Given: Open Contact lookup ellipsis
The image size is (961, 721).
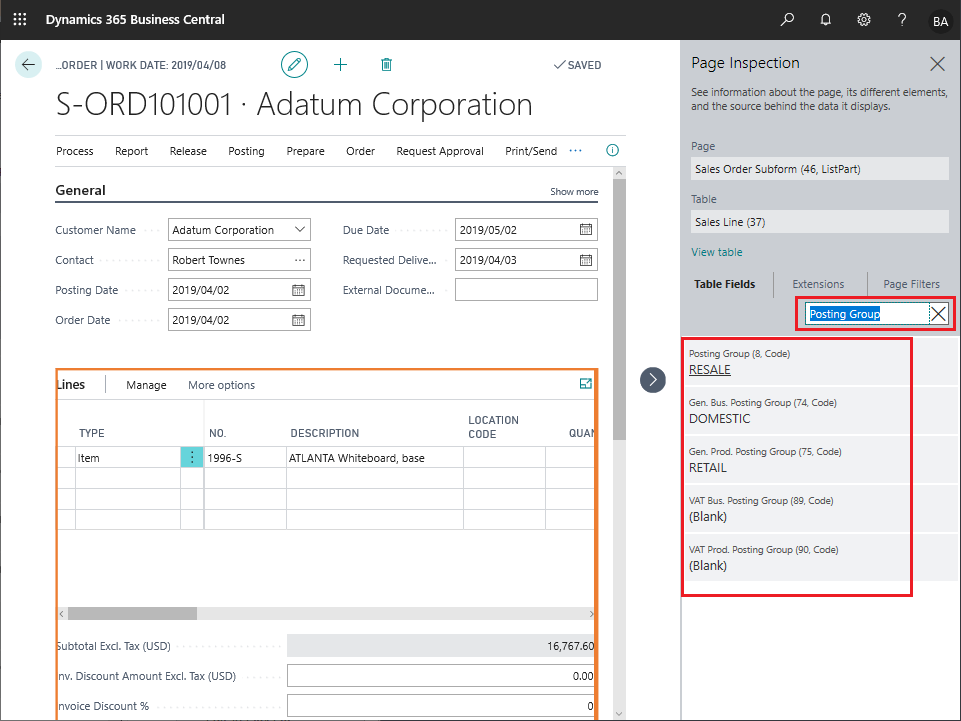Looking at the screenshot, I should pyautogui.click(x=300, y=260).
